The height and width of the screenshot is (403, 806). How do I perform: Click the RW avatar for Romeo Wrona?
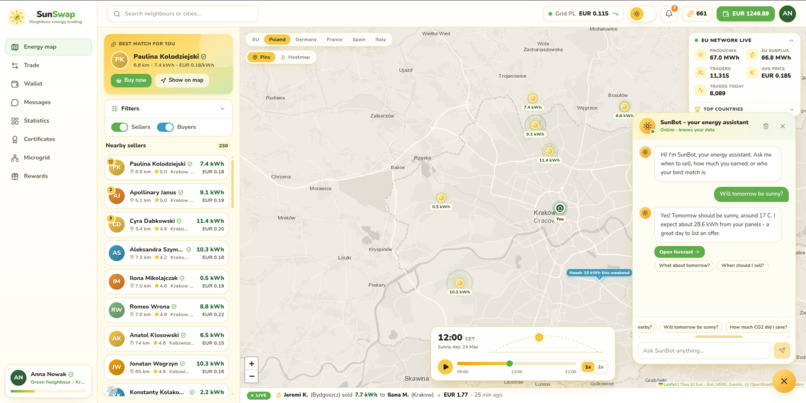[x=117, y=310]
